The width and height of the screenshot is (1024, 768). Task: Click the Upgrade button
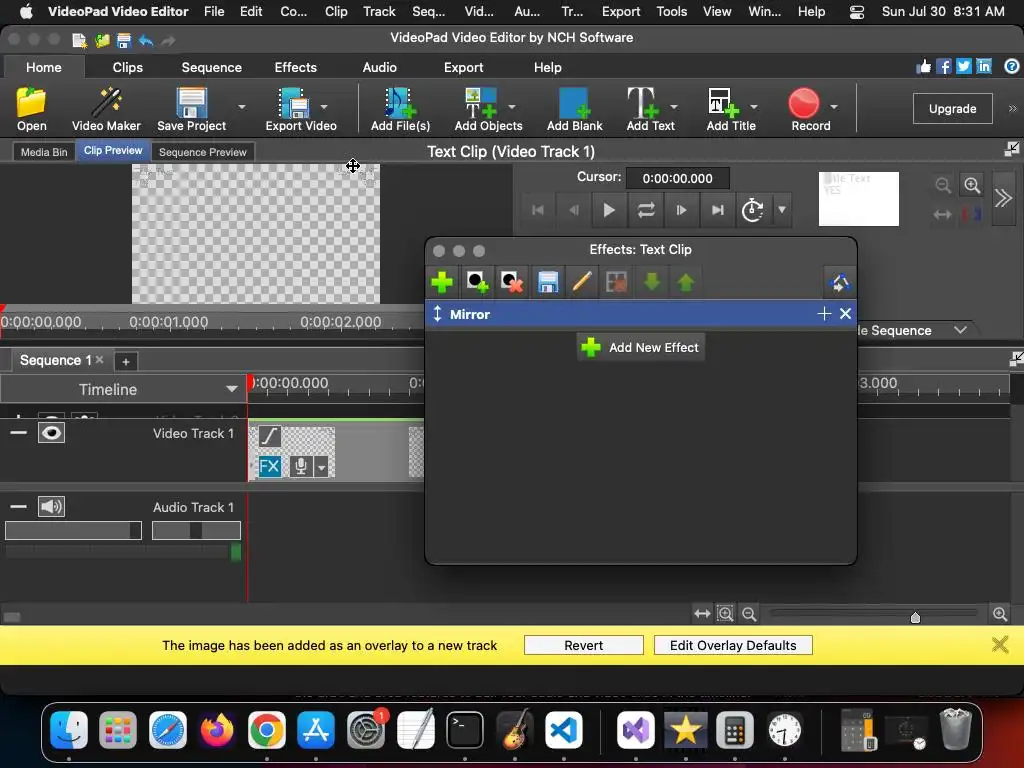(x=952, y=108)
